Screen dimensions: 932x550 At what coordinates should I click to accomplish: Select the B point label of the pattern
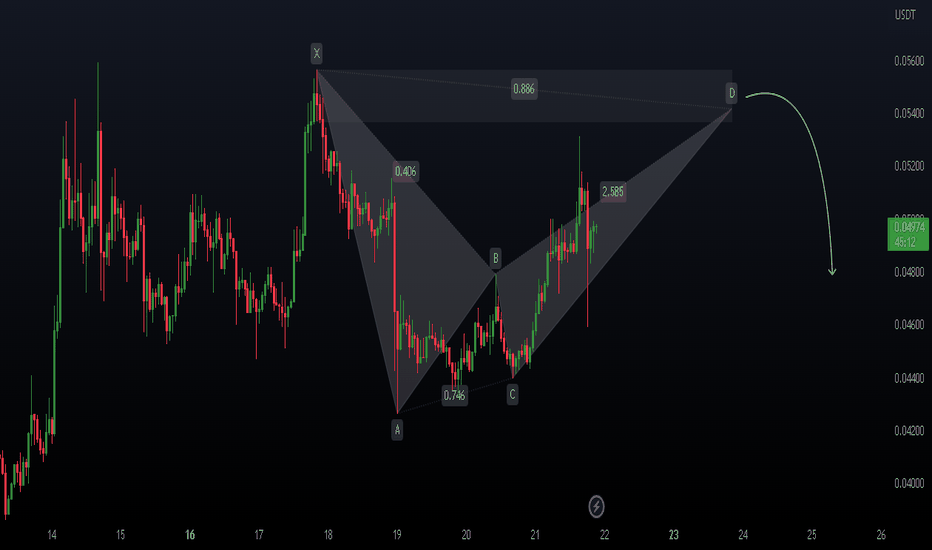point(495,259)
